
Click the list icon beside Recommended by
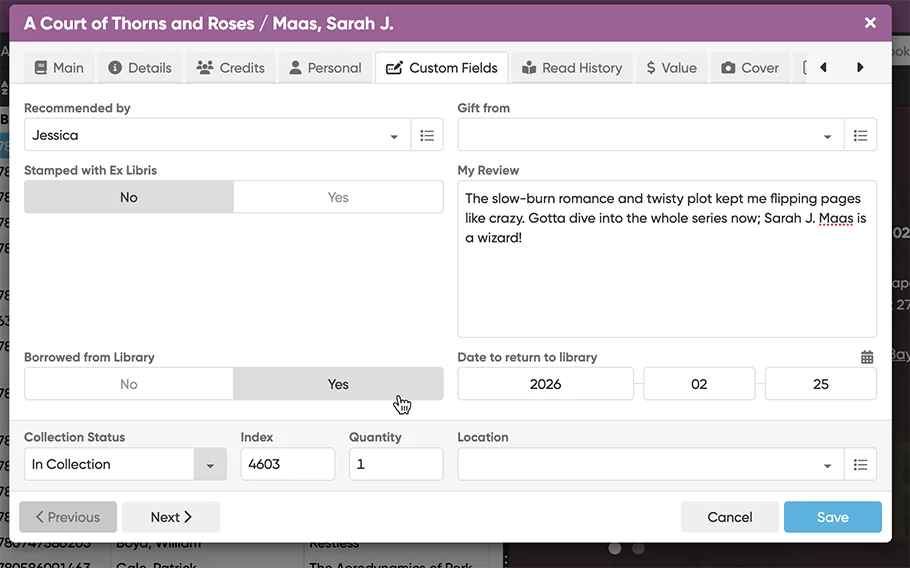click(x=427, y=135)
